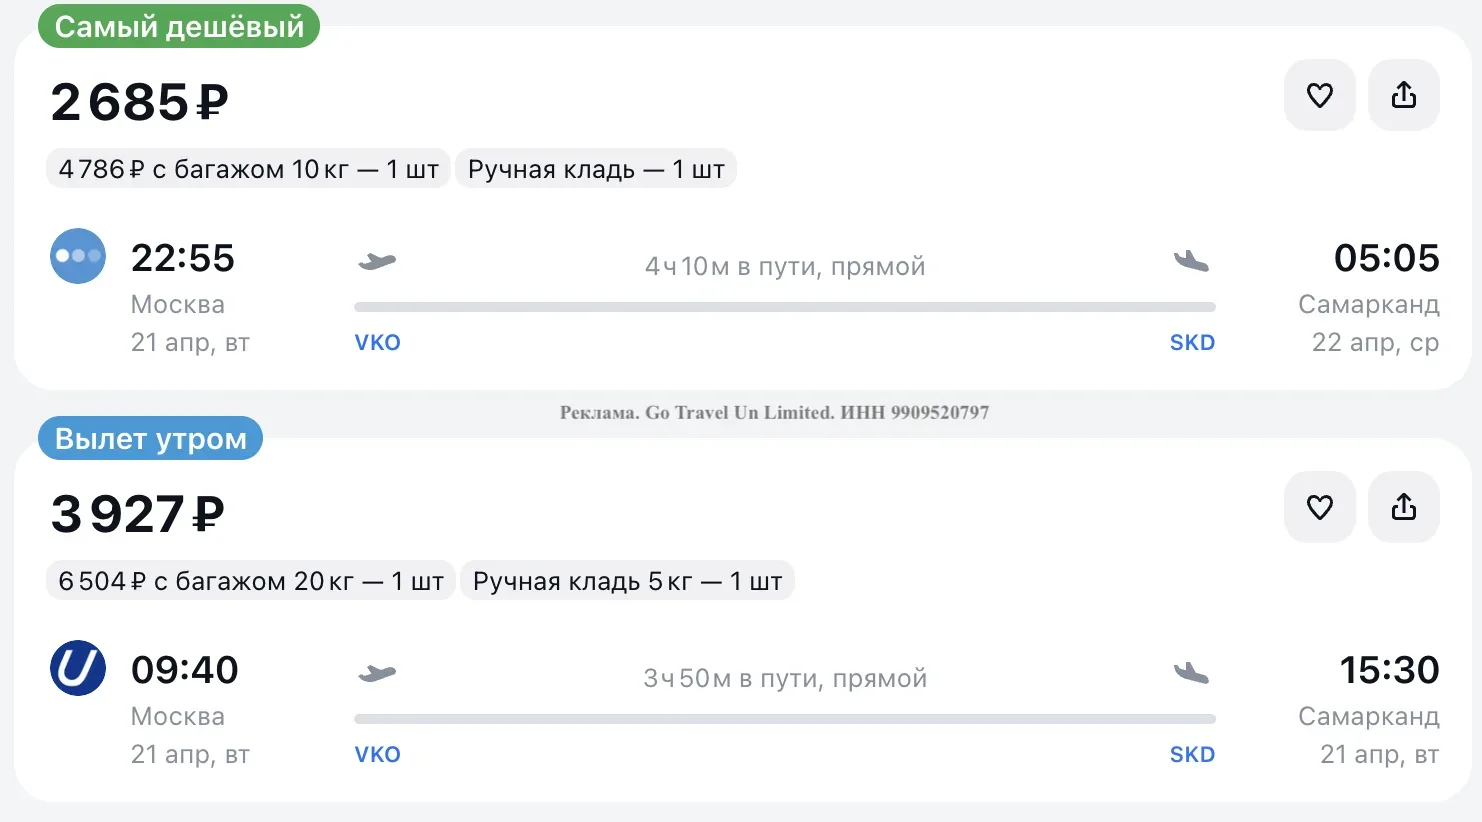Image resolution: width=1482 pixels, height=822 pixels.
Task: Click the Utair airline logo
Action: [x=78, y=668]
